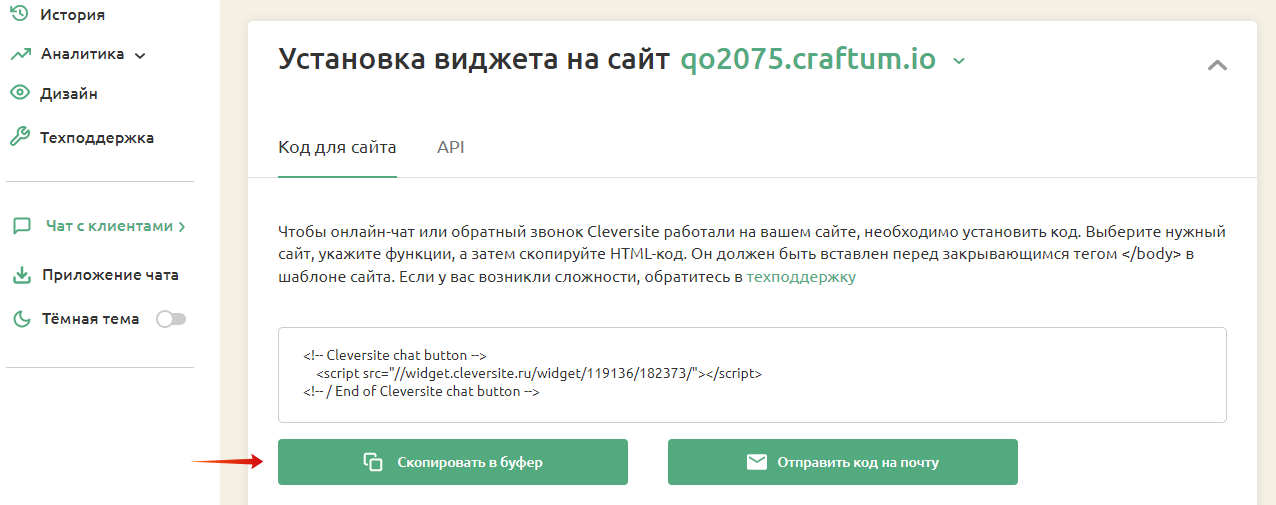Open Техподдержка wrench icon
The width and height of the screenshot is (1276, 505).
coord(20,137)
